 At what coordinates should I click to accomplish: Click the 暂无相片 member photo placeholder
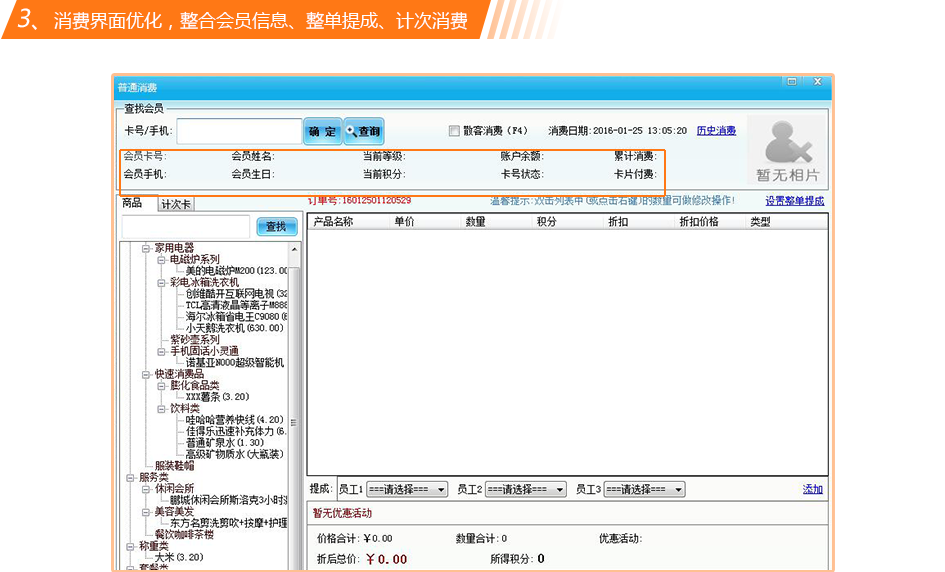787,151
